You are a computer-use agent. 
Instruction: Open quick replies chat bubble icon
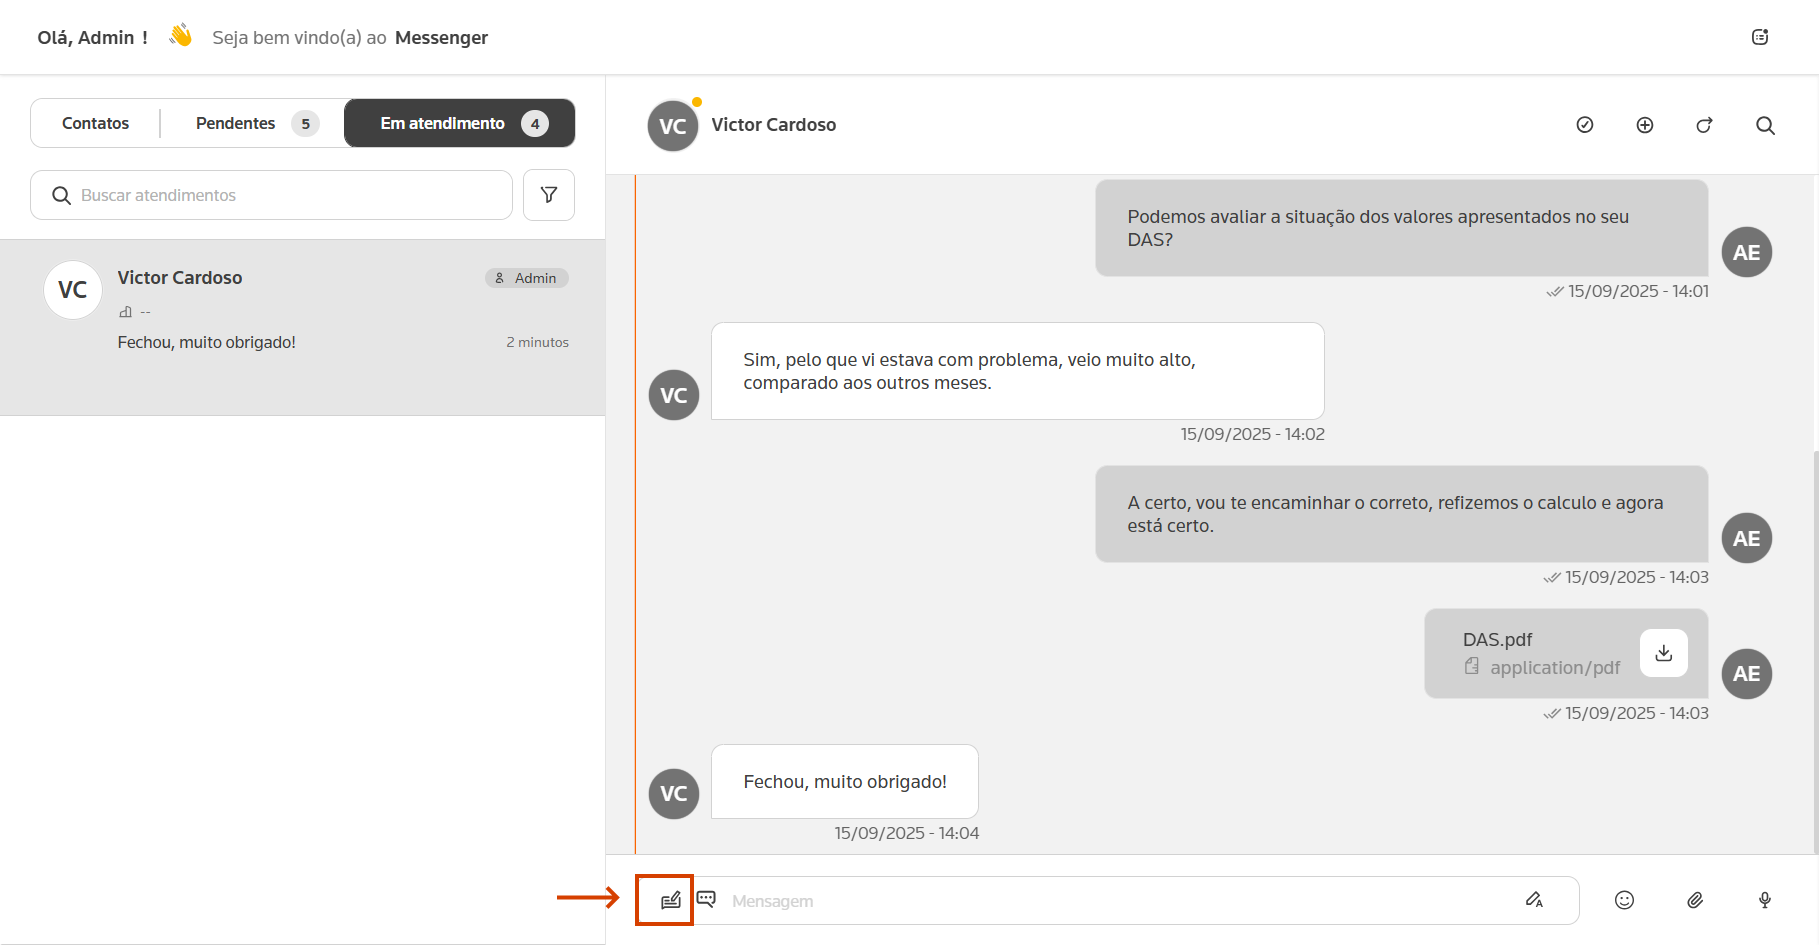(706, 899)
